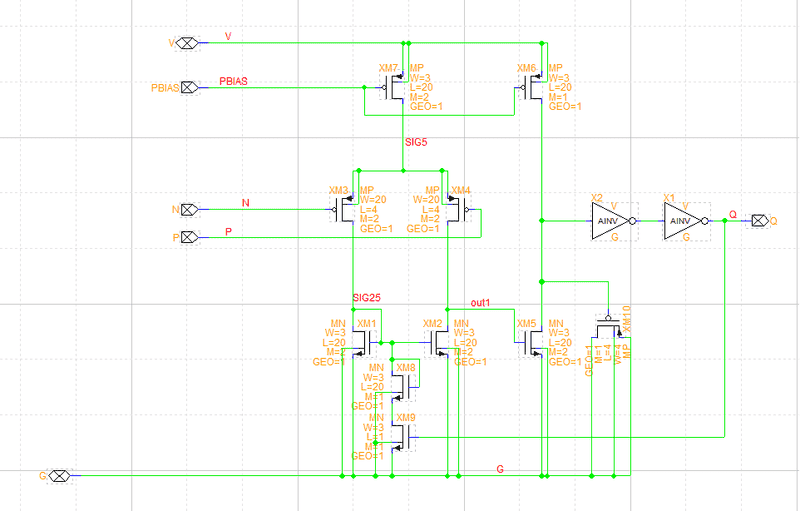
Task: Select NMOS transistor XM9
Action: (405, 438)
